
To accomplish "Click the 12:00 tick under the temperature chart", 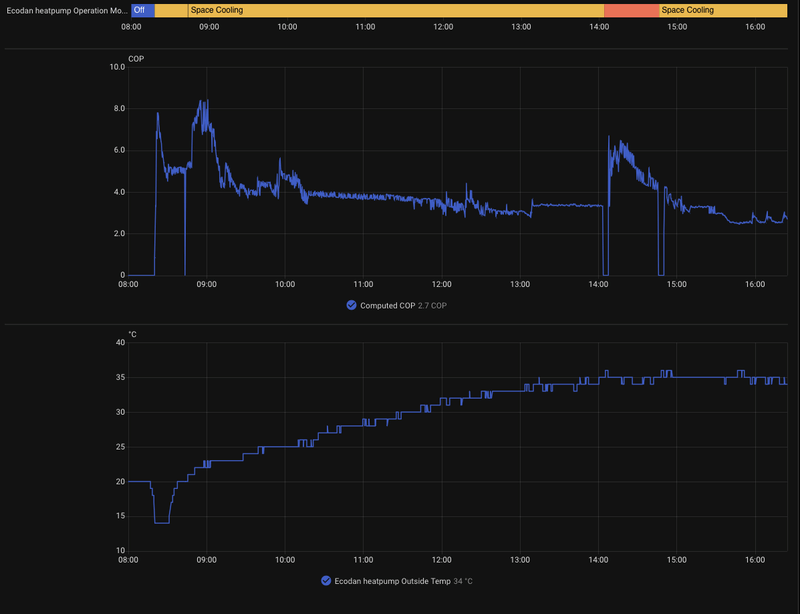I will coord(441,560).
